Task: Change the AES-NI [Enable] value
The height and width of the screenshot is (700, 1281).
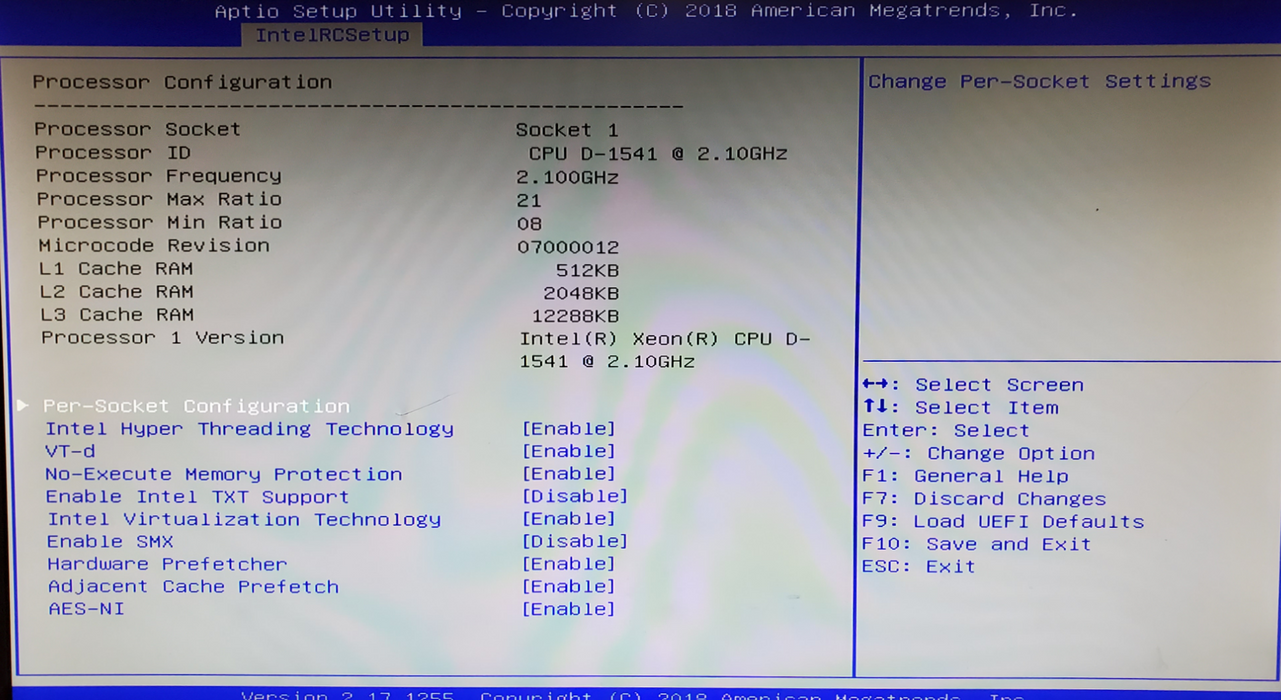Action: [569, 609]
